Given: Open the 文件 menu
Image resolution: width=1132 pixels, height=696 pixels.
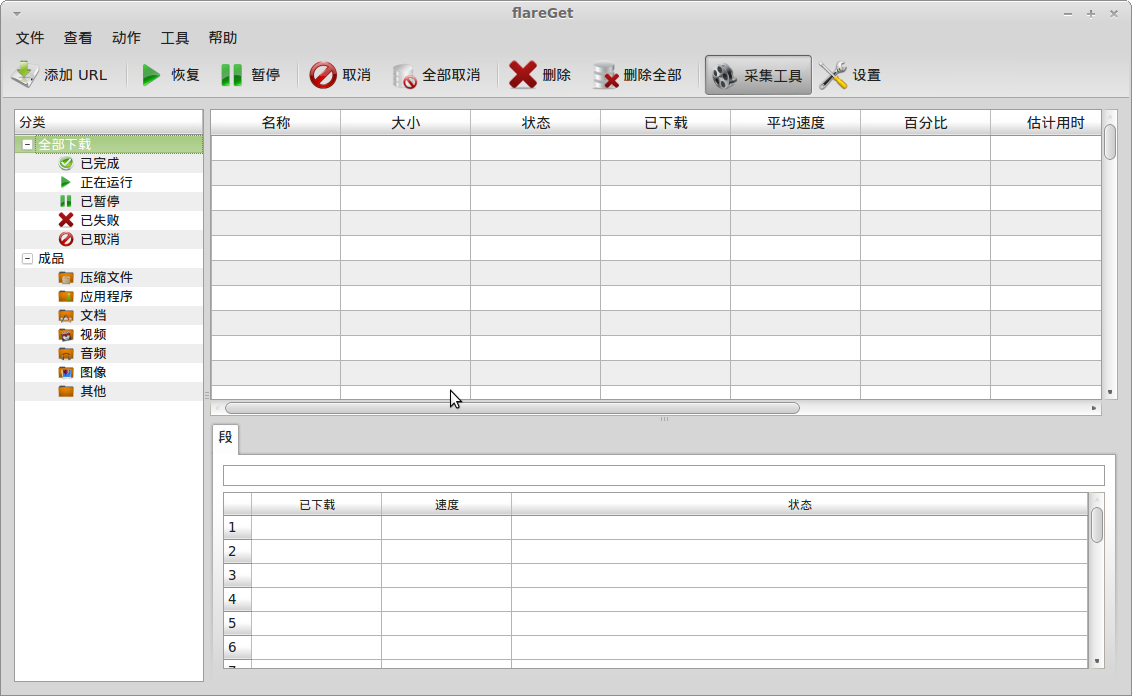Looking at the screenshot, I should tap(30, 38).
